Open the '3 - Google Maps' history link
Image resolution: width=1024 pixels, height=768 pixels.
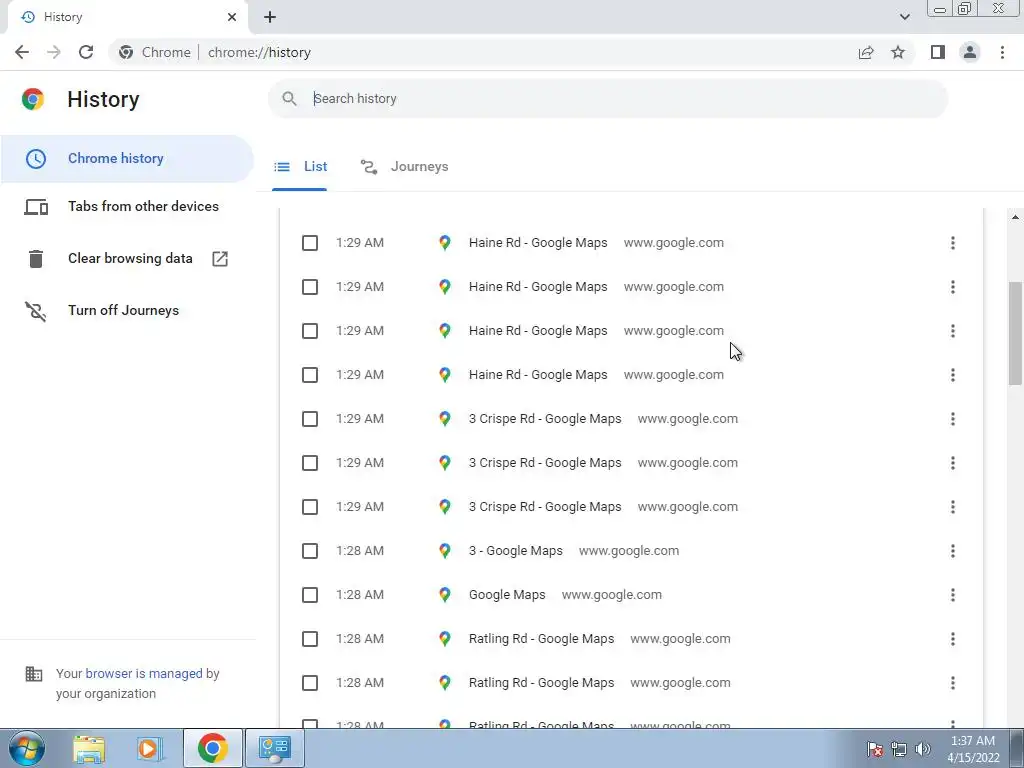pyautogui.click(x=515, y=551)
